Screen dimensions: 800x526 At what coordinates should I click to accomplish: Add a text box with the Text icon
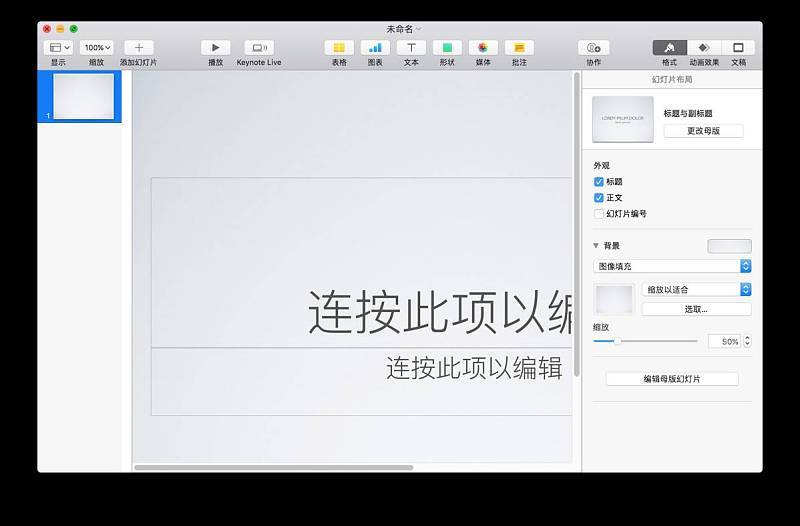tap(411, 47)
